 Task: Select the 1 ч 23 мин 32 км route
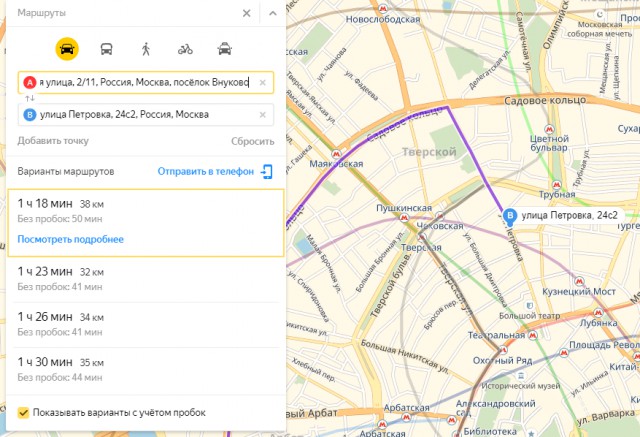(x=146, y=279)
